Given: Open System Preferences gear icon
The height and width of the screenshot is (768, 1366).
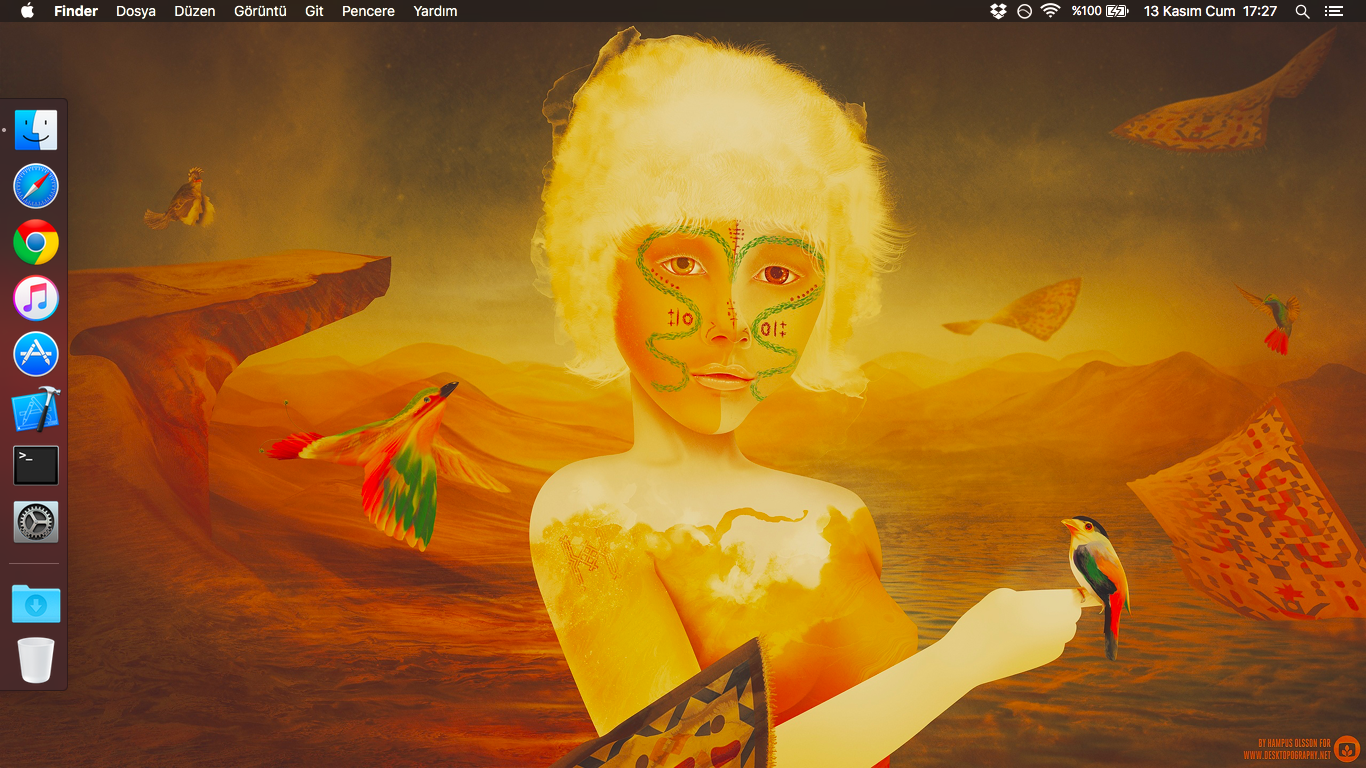Looking at the screenshot, I should [x=36, y=522].
